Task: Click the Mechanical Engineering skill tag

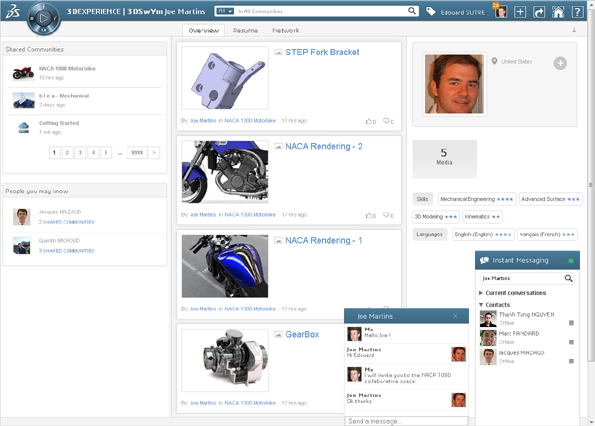Action: pyautogui.click(x=477, y=199)
